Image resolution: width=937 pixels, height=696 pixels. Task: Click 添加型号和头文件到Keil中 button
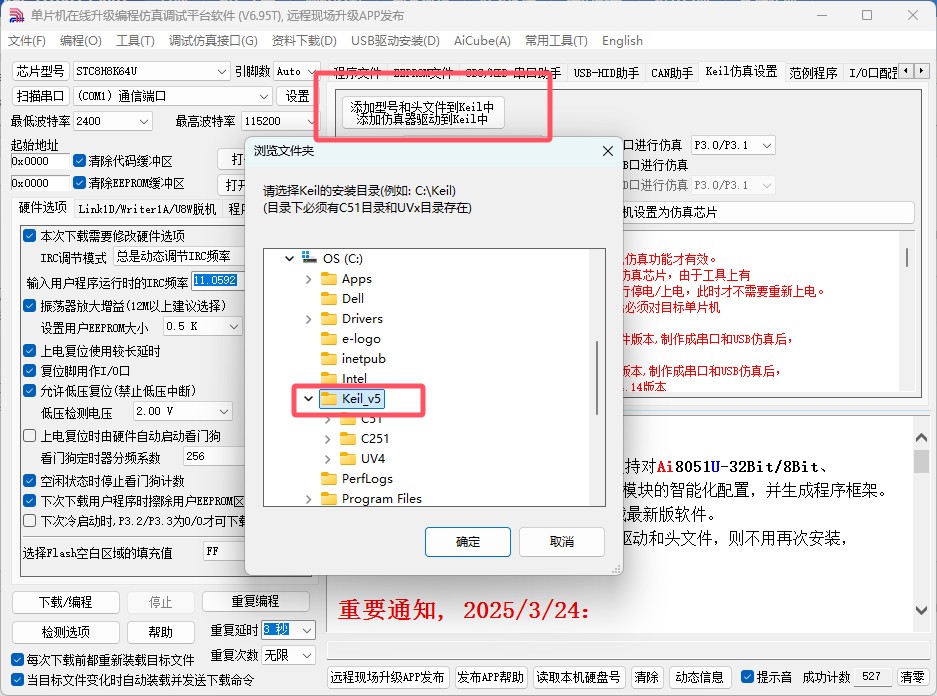click(x=422, y=112)
